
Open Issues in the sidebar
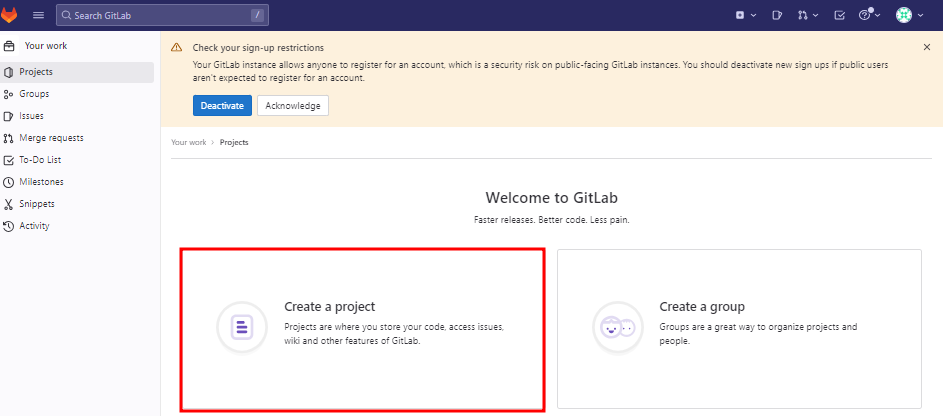(x=77, y=116)
